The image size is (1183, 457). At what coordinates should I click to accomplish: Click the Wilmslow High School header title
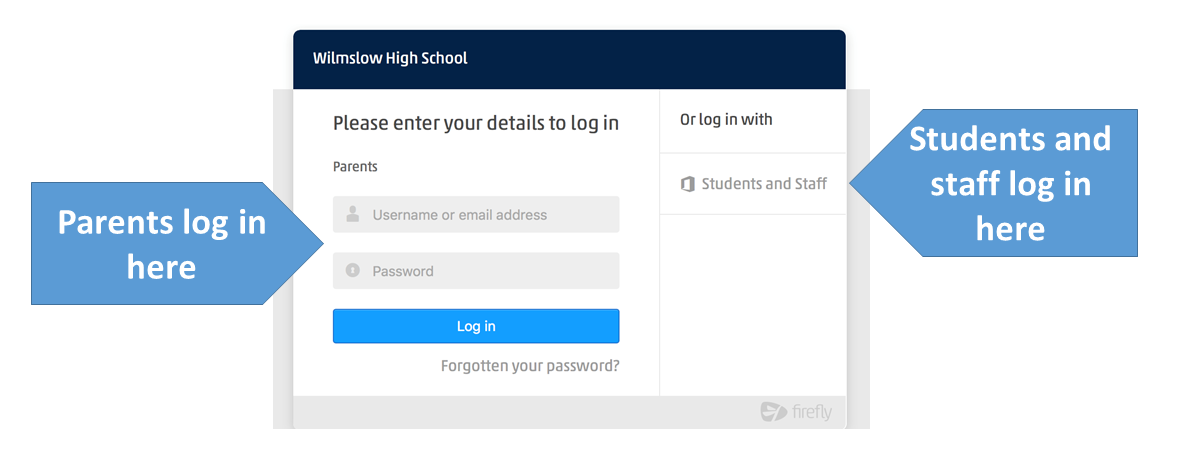(390, 58)
